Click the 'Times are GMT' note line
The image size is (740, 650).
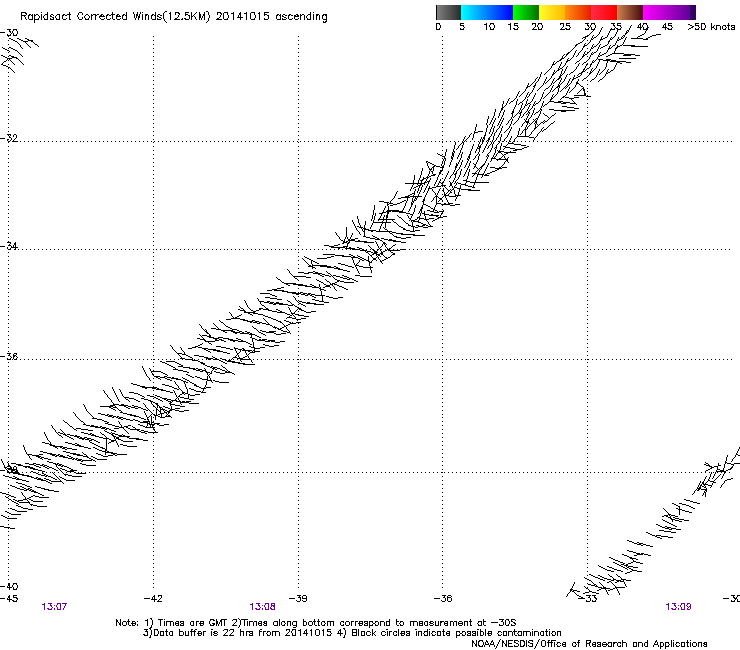(316, 623)
